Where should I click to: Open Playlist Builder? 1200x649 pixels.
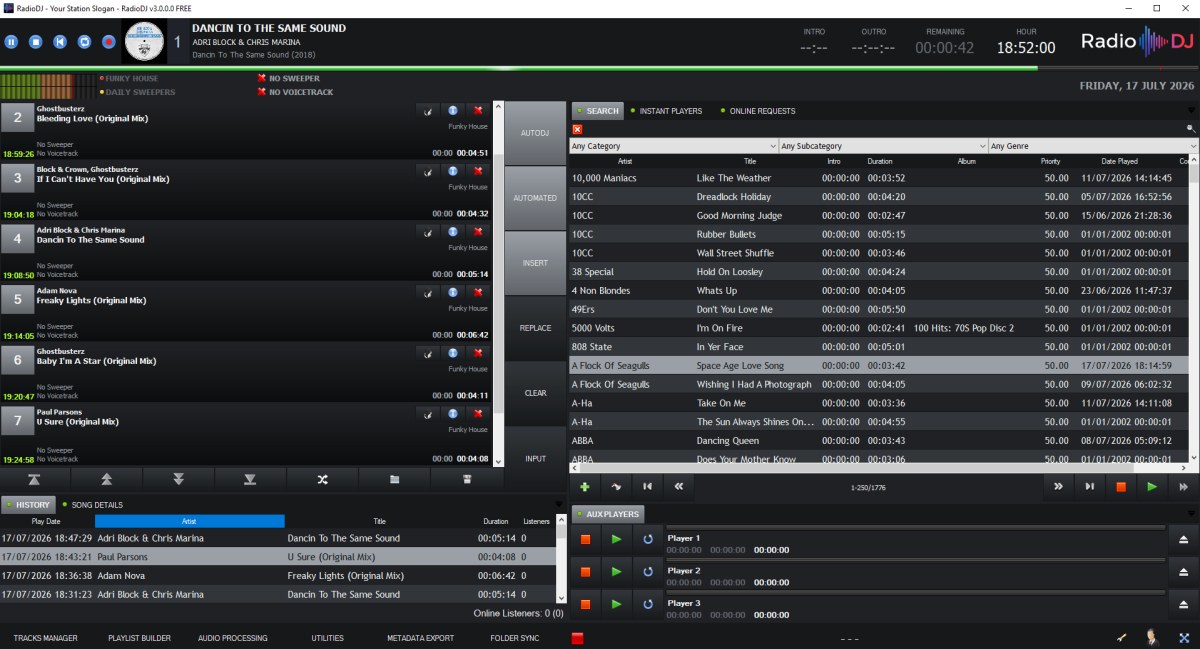[139, 638]
